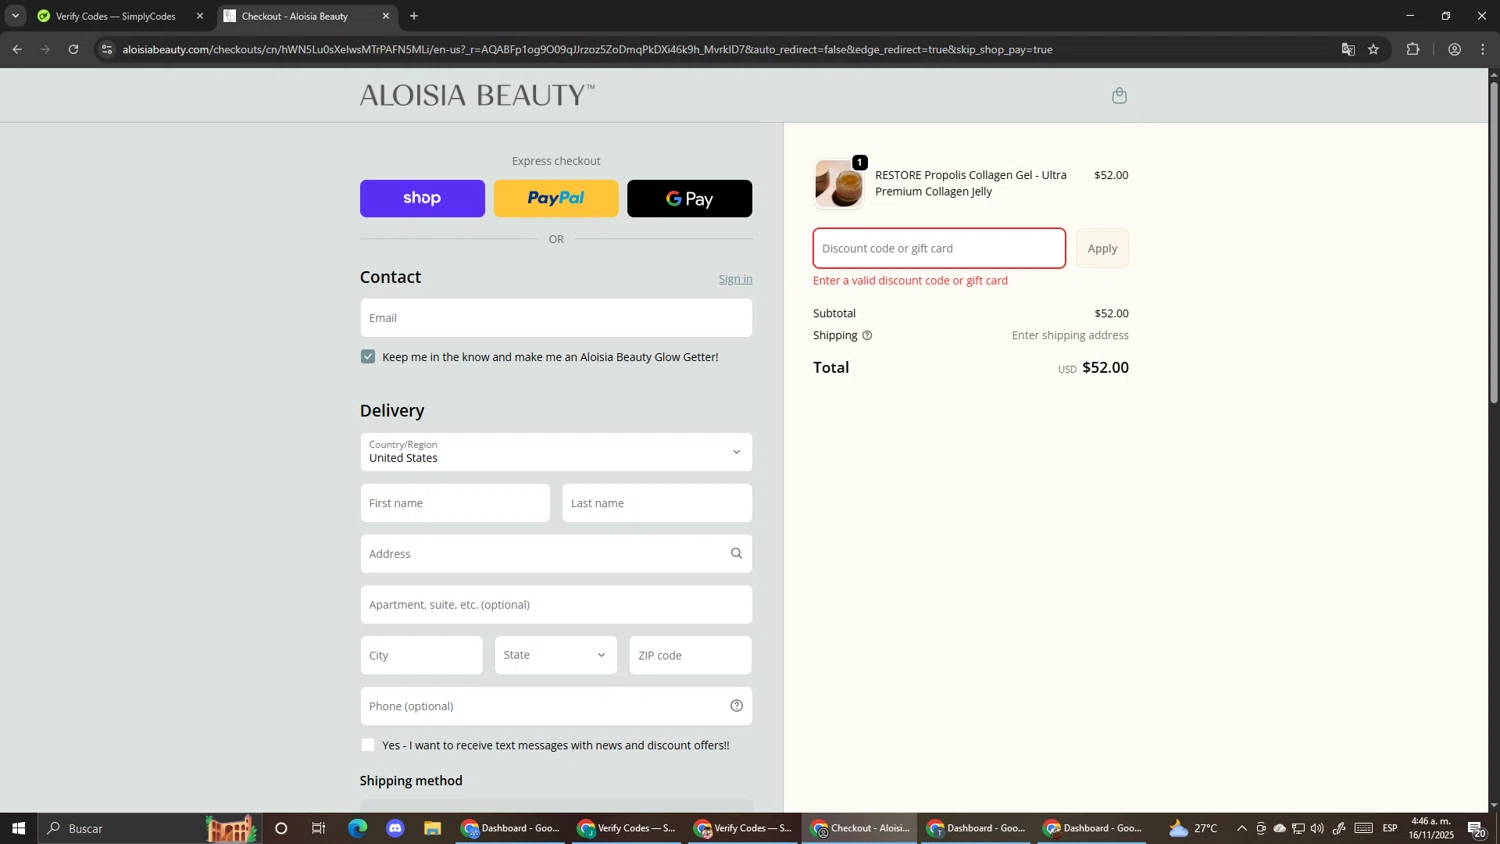The width and height of the screenshot is (1500, 844).
Task: Click the Phone (optional) field
Action: [556, 706]
